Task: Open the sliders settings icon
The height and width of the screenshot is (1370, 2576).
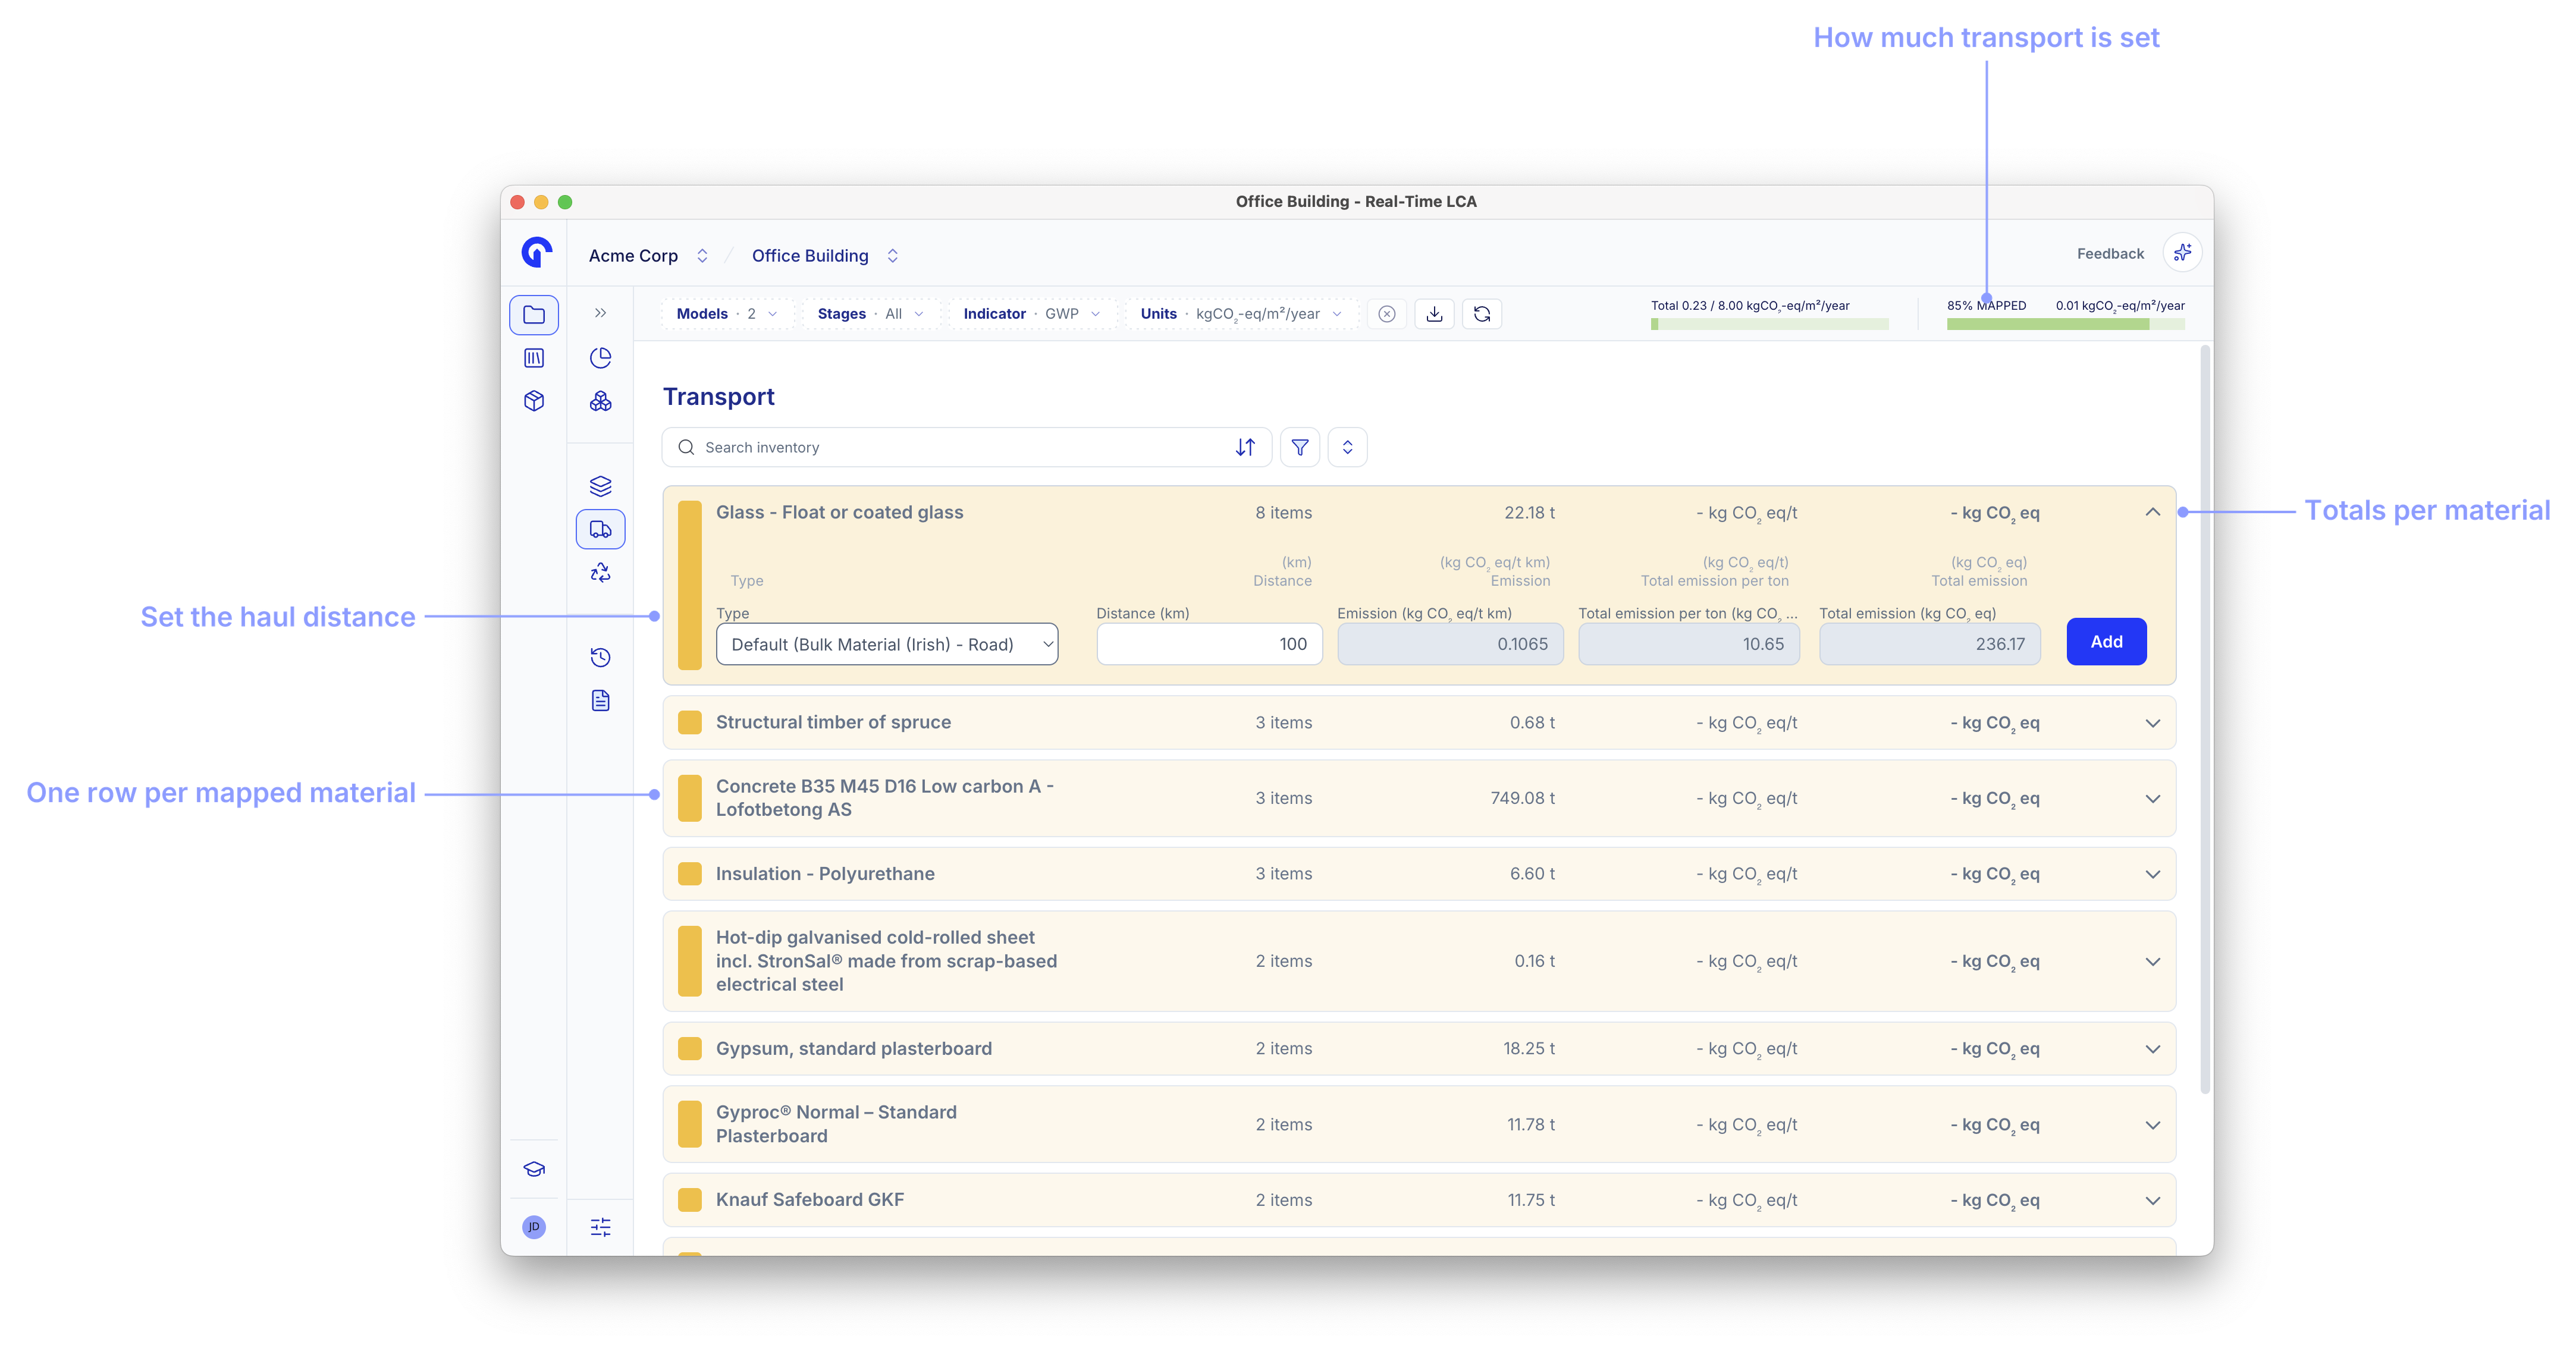Action: pos(600,1227)
